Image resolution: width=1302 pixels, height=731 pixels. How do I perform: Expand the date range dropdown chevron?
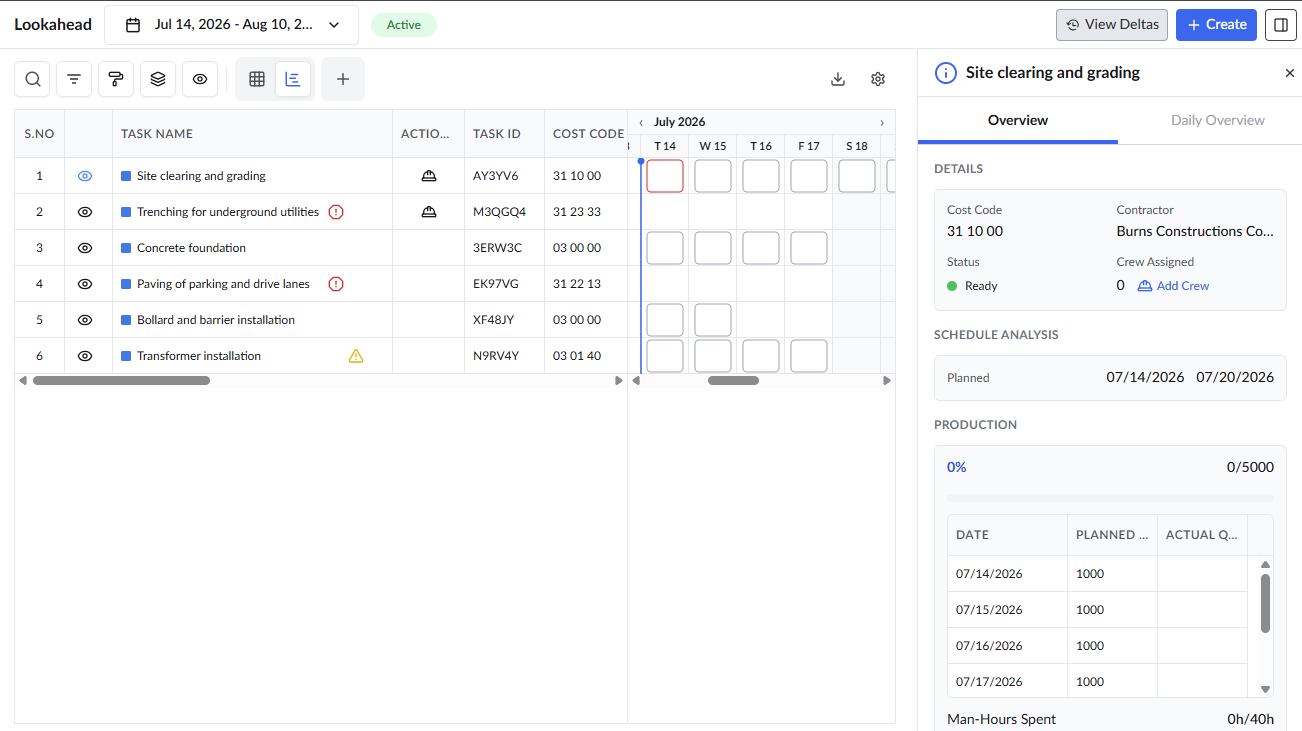(334, 25)
